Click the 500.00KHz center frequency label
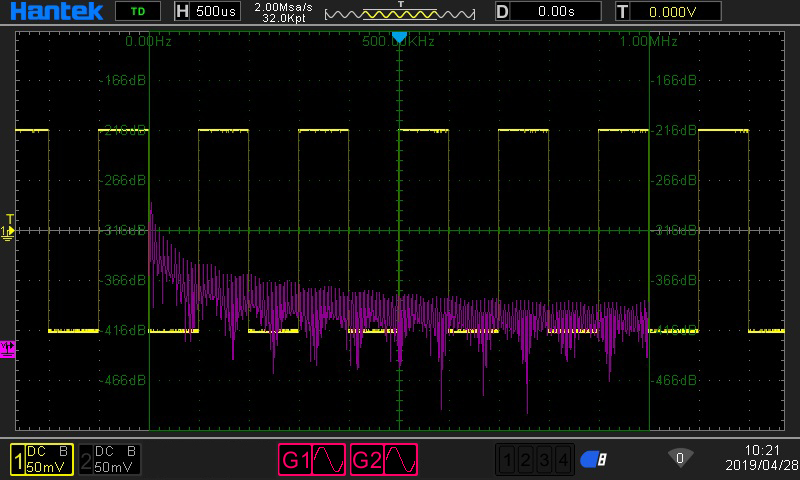Viewport: 800px width, 480px height. click(x=398, y=41)
